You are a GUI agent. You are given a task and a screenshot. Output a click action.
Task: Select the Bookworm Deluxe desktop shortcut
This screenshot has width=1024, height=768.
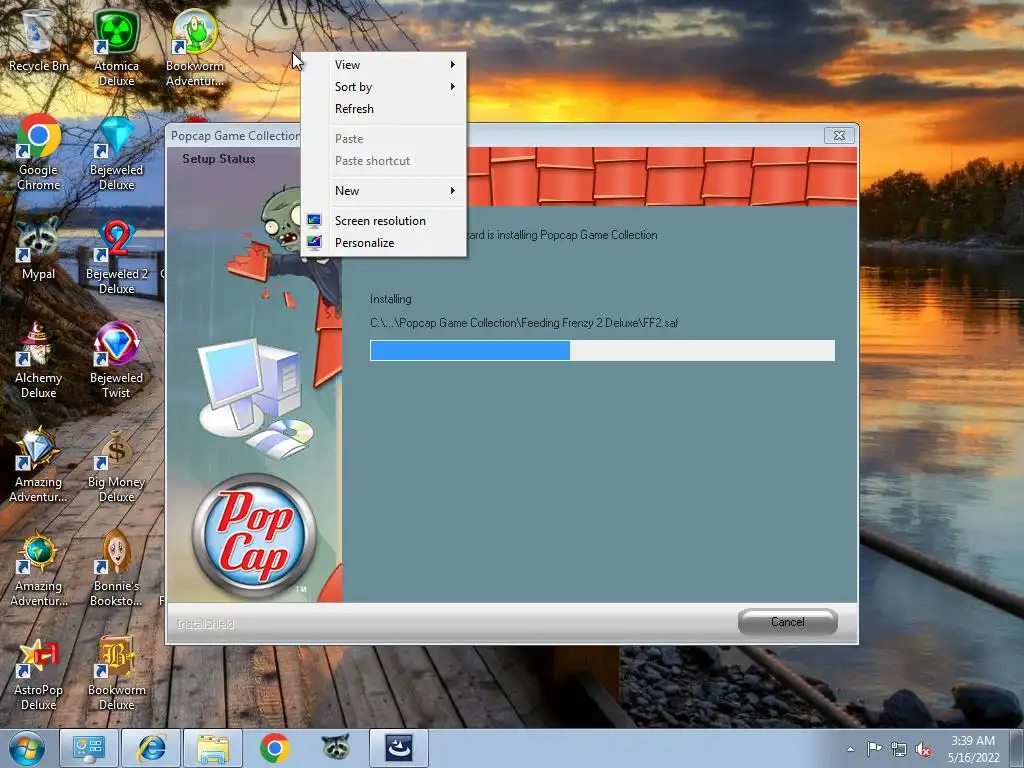(x=116, y=673)
